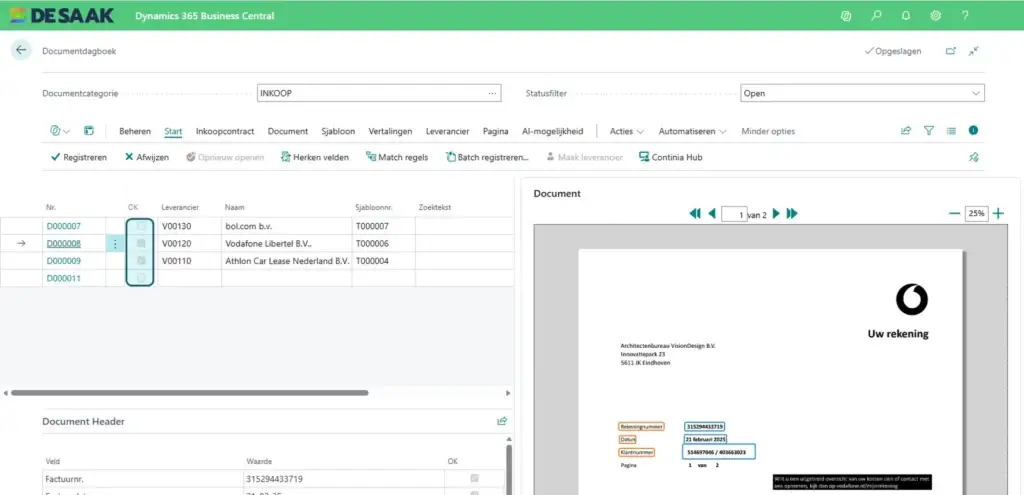Open help question mark

tap(965, 16)
